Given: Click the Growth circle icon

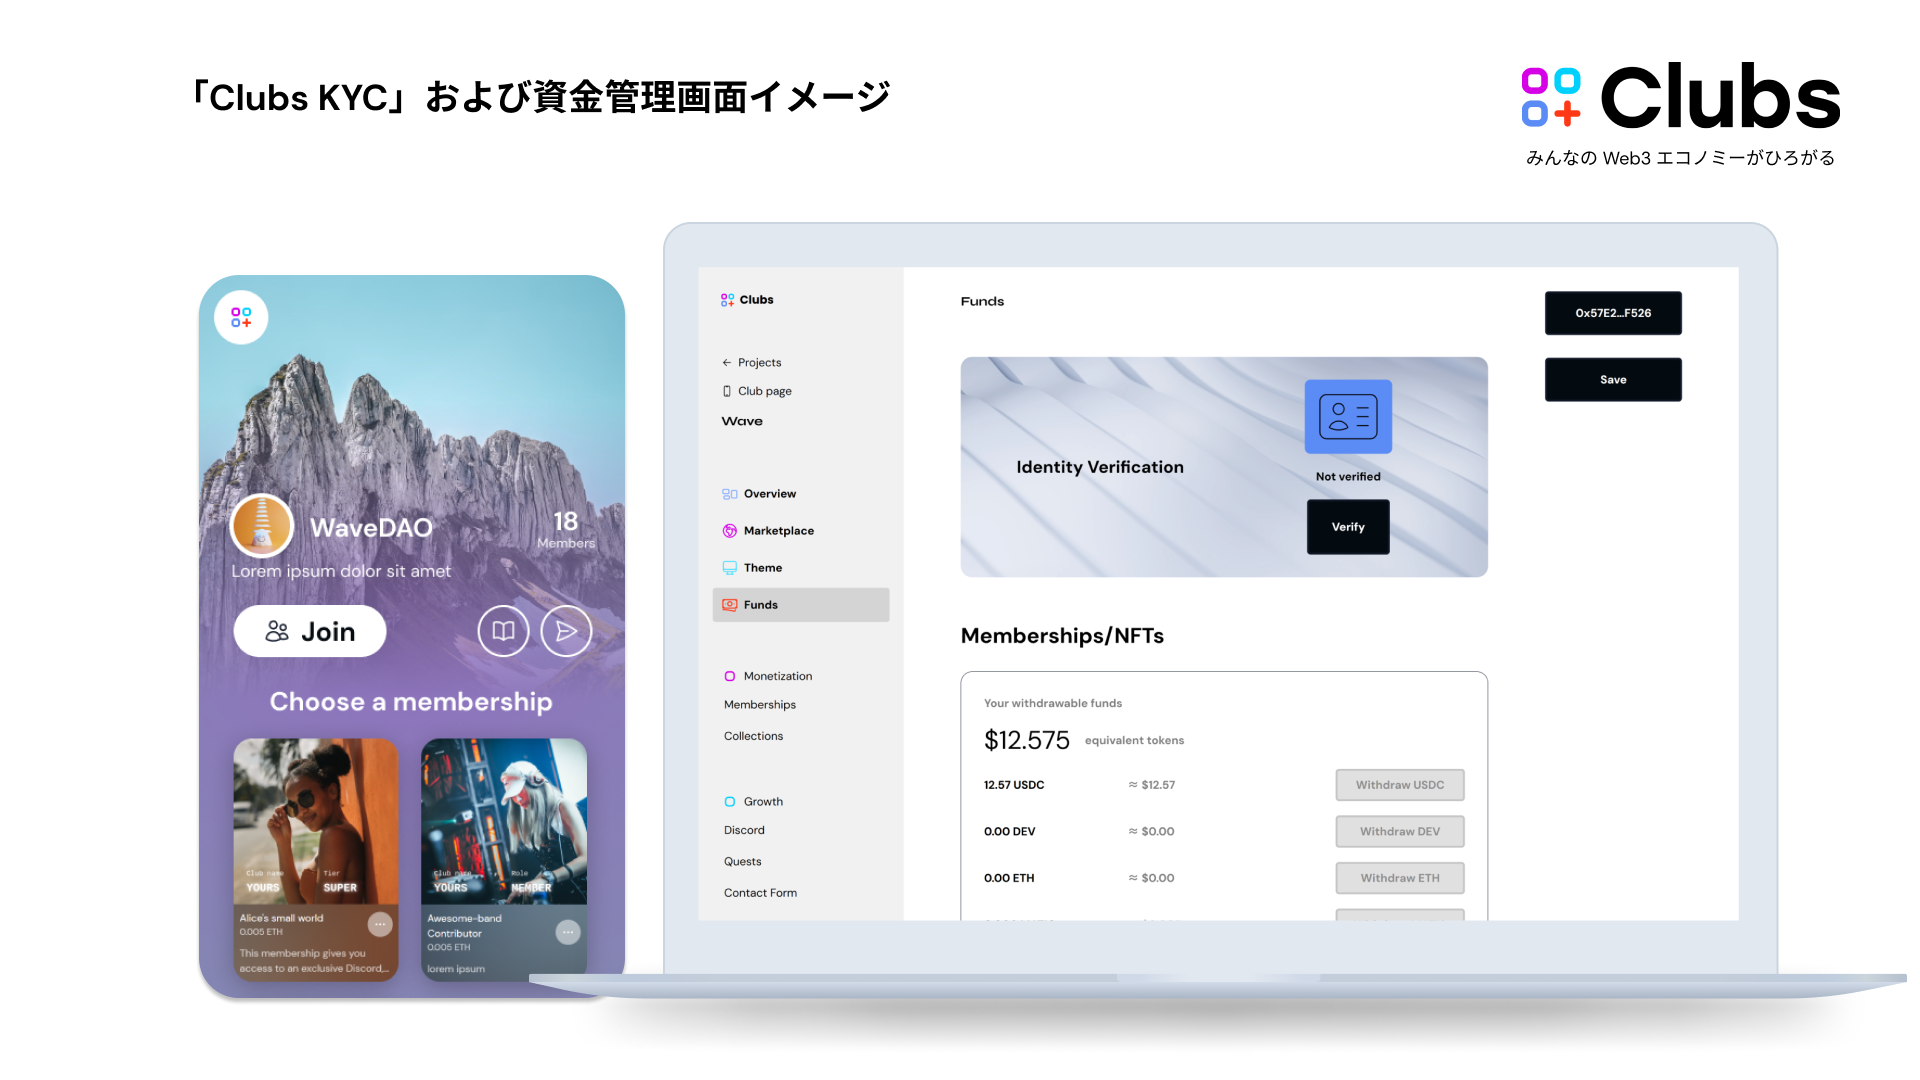Looking at the screenshot, I should (729, 801).
